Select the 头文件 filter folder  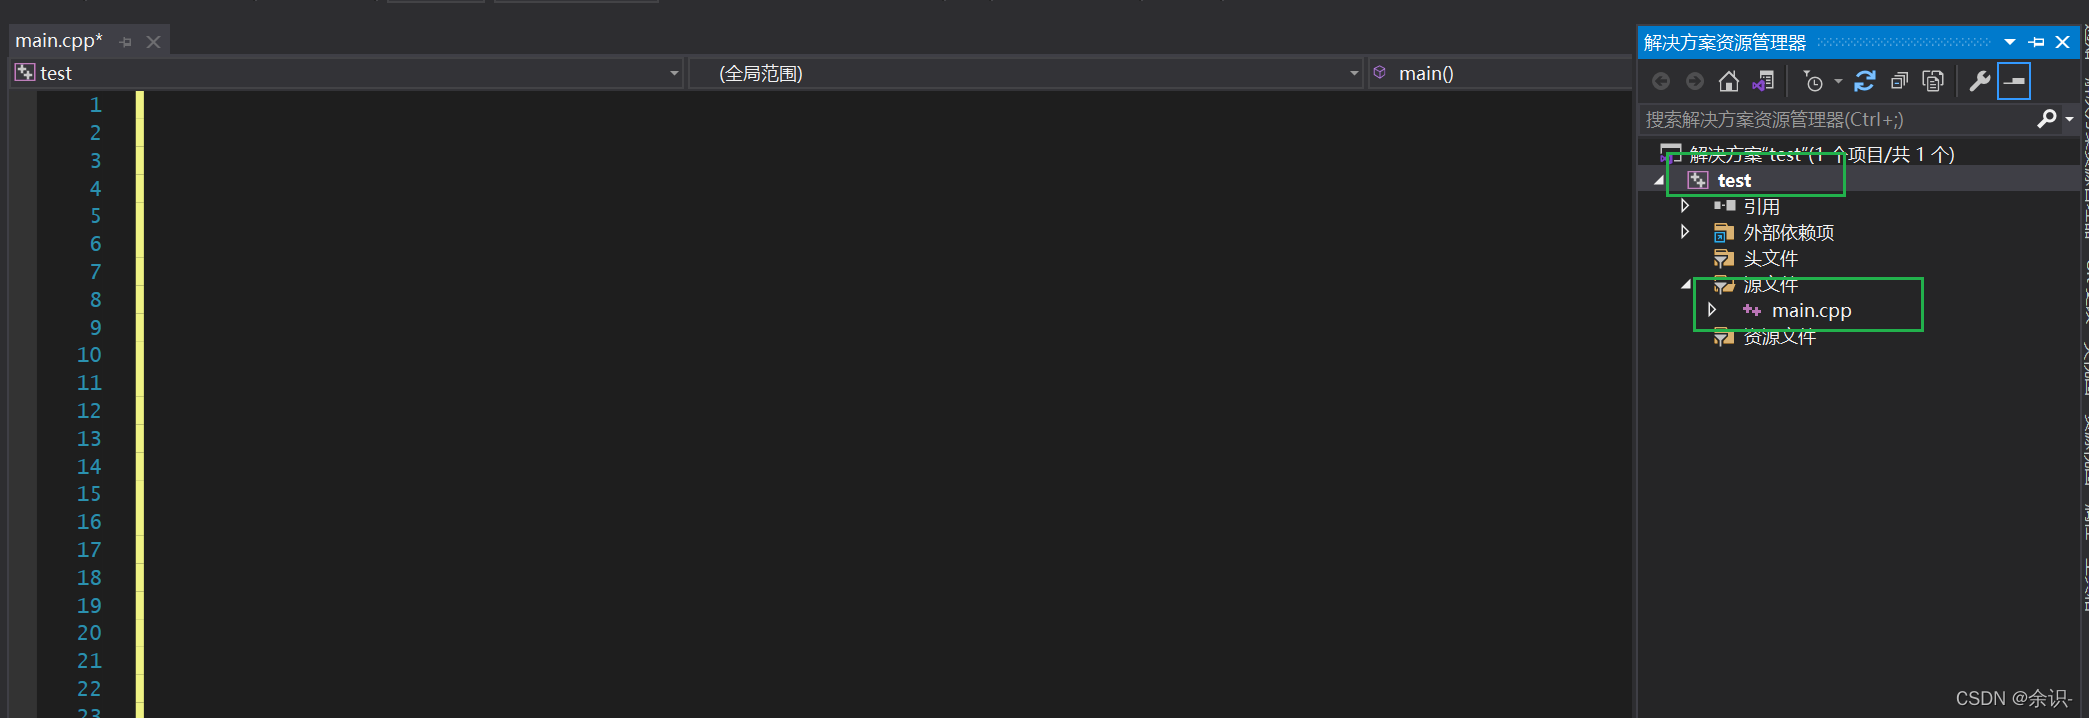pyautogui.click(x=1771, y=258)
